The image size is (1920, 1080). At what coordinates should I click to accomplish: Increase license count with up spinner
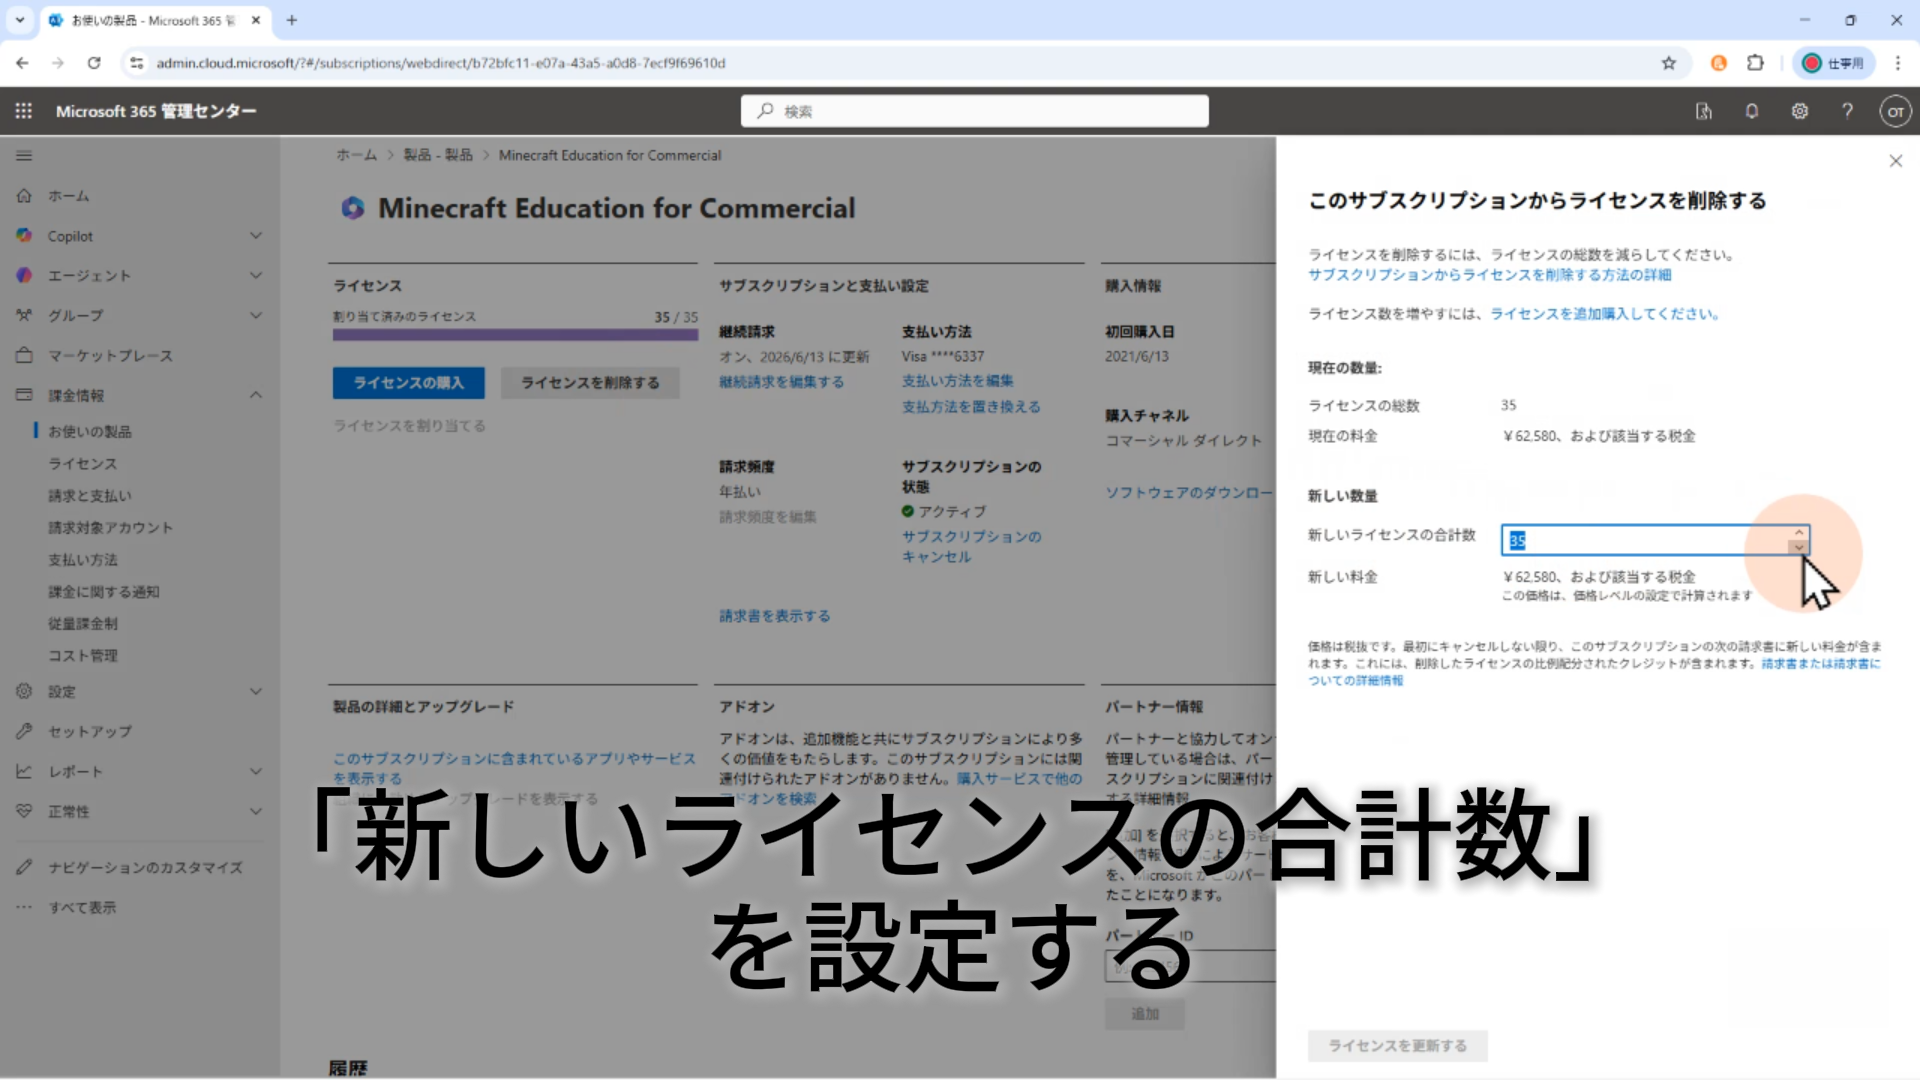tap(1799, 533)
